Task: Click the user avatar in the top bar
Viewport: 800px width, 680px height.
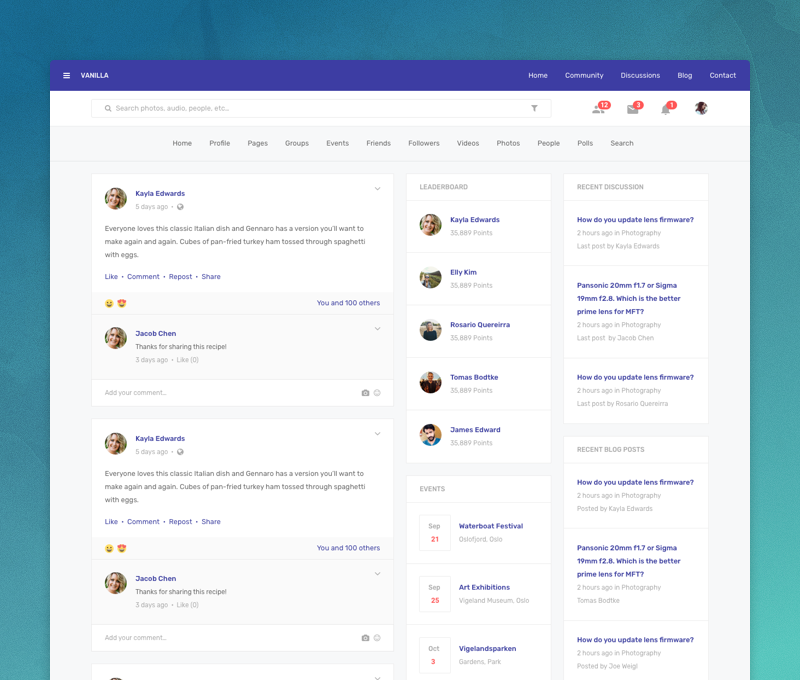Action: tap(701, 108)
